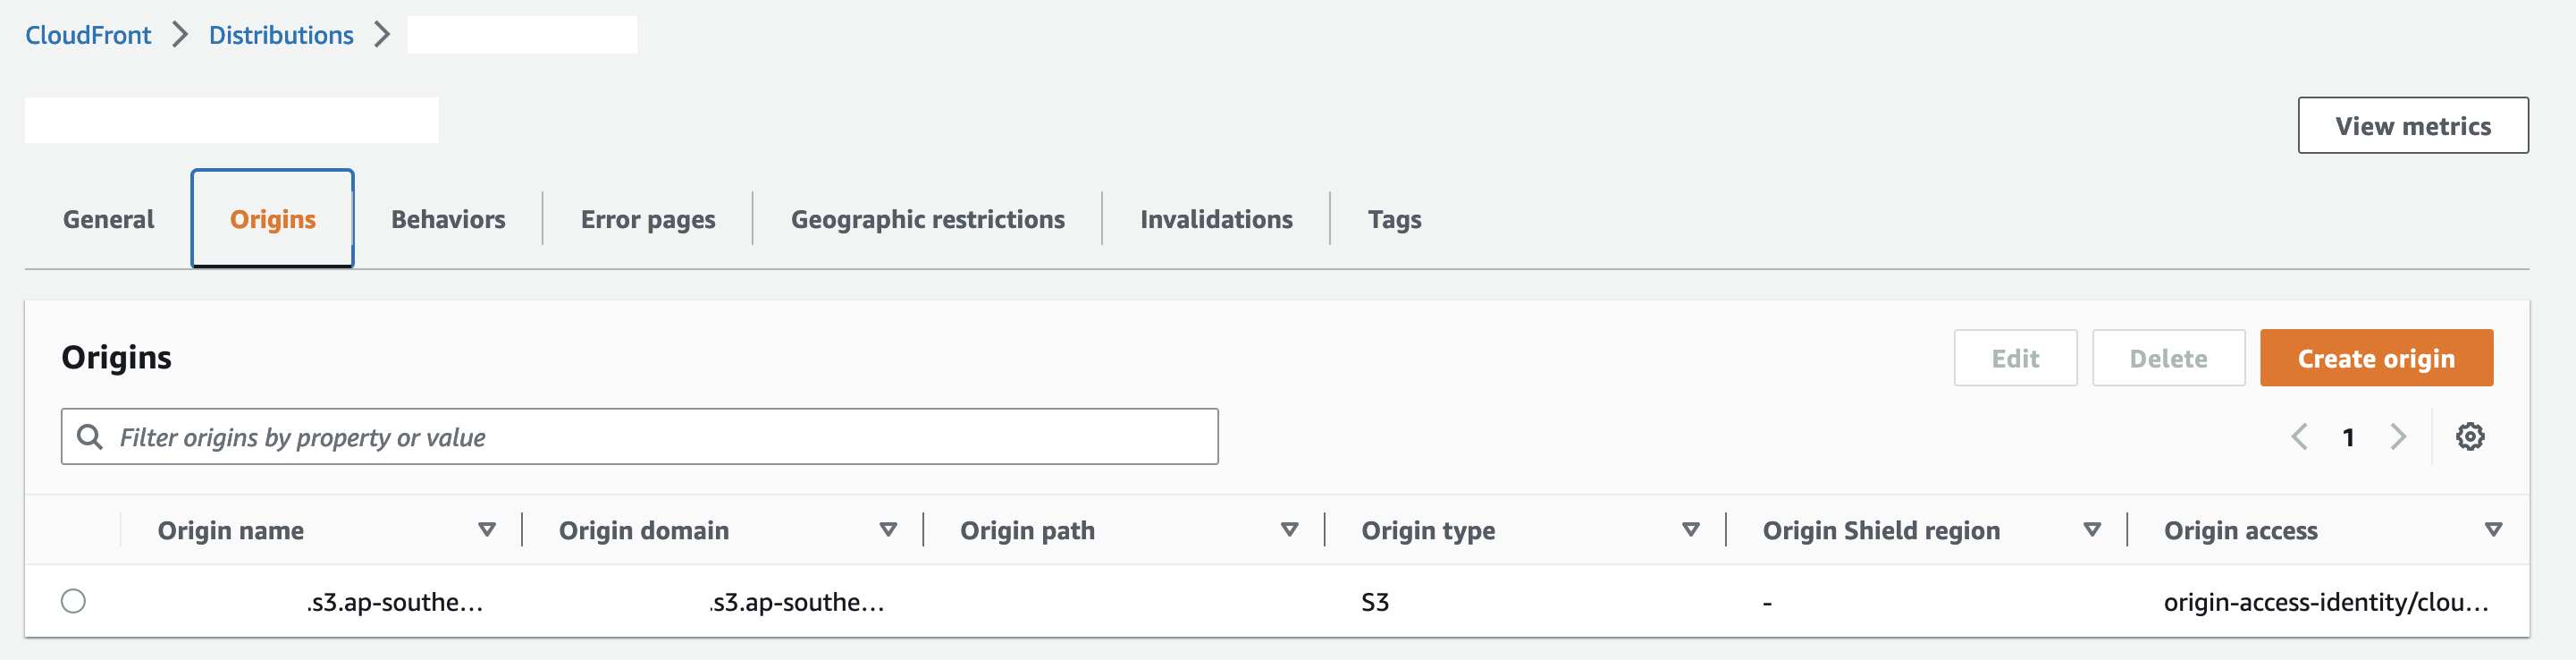Sort by Origin type arrow
The width and height of the screenshot is (2576, 660).
click(x=1690, y=530)
